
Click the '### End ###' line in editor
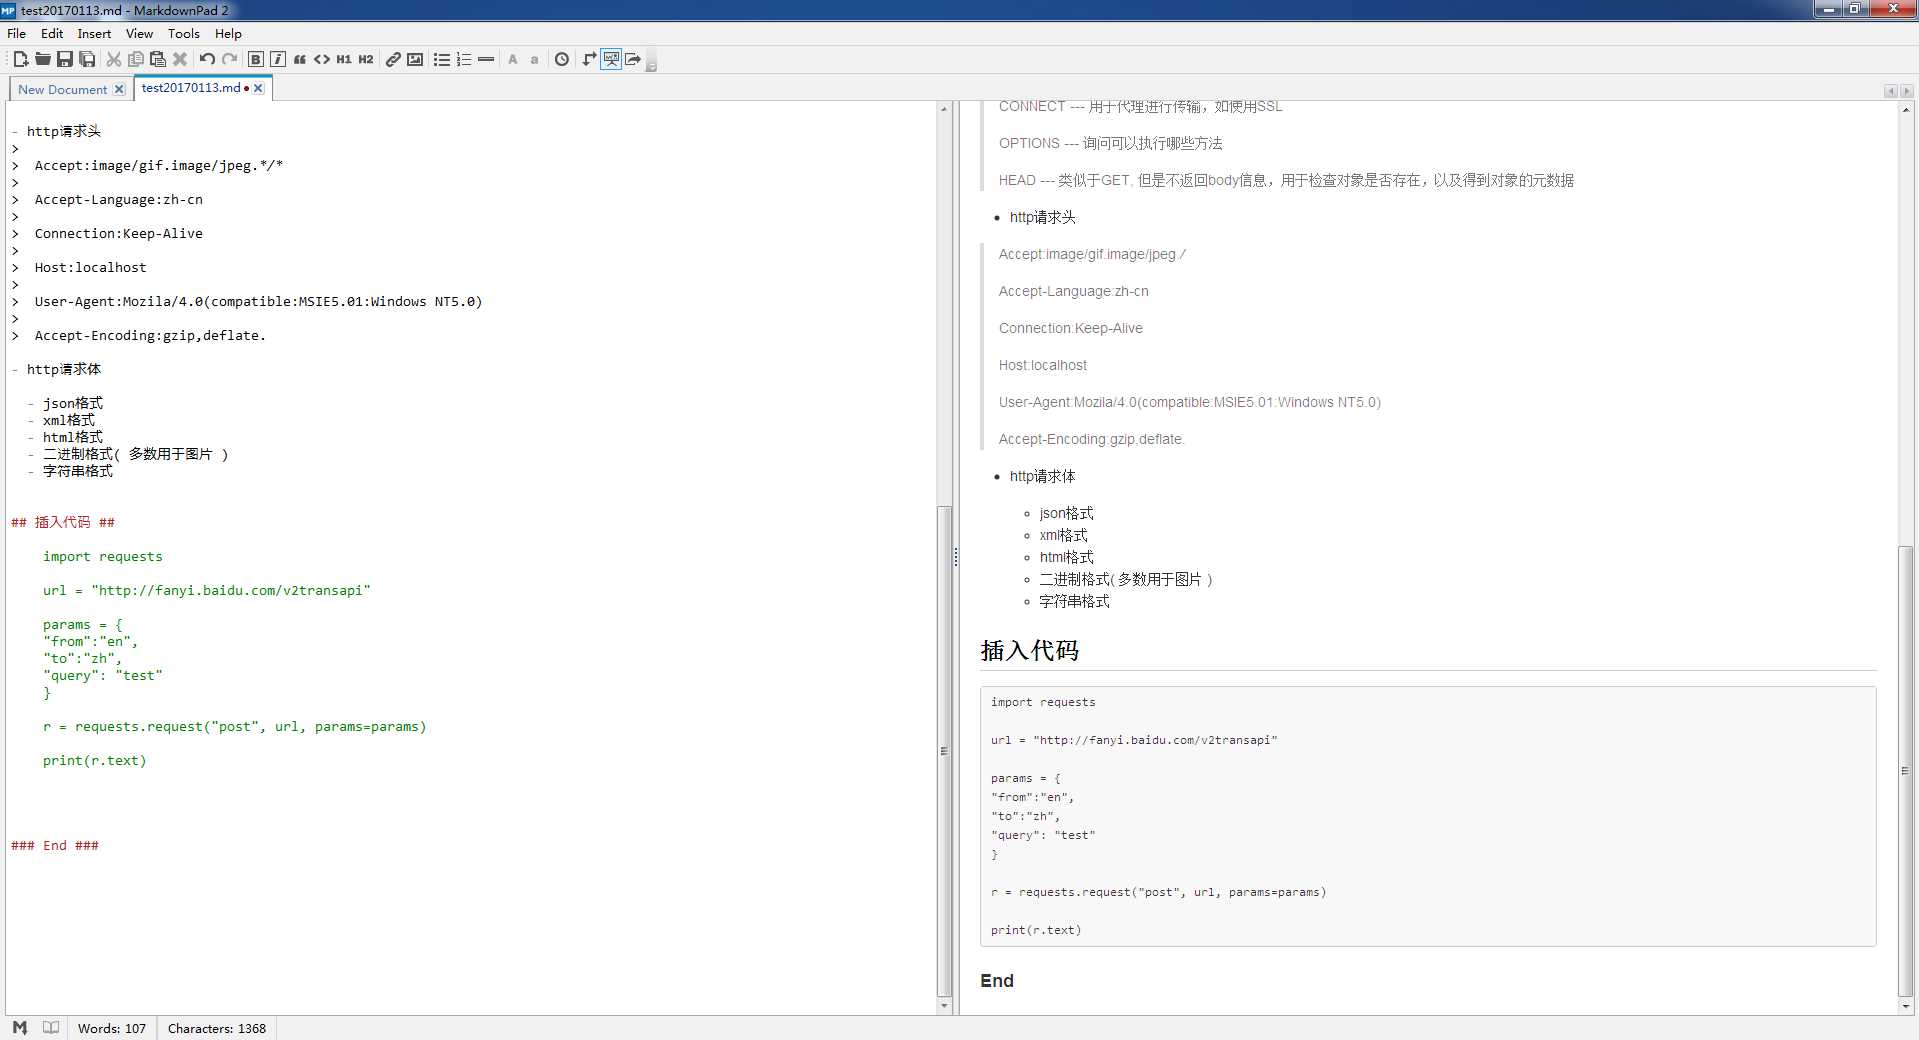pos(55,845)
